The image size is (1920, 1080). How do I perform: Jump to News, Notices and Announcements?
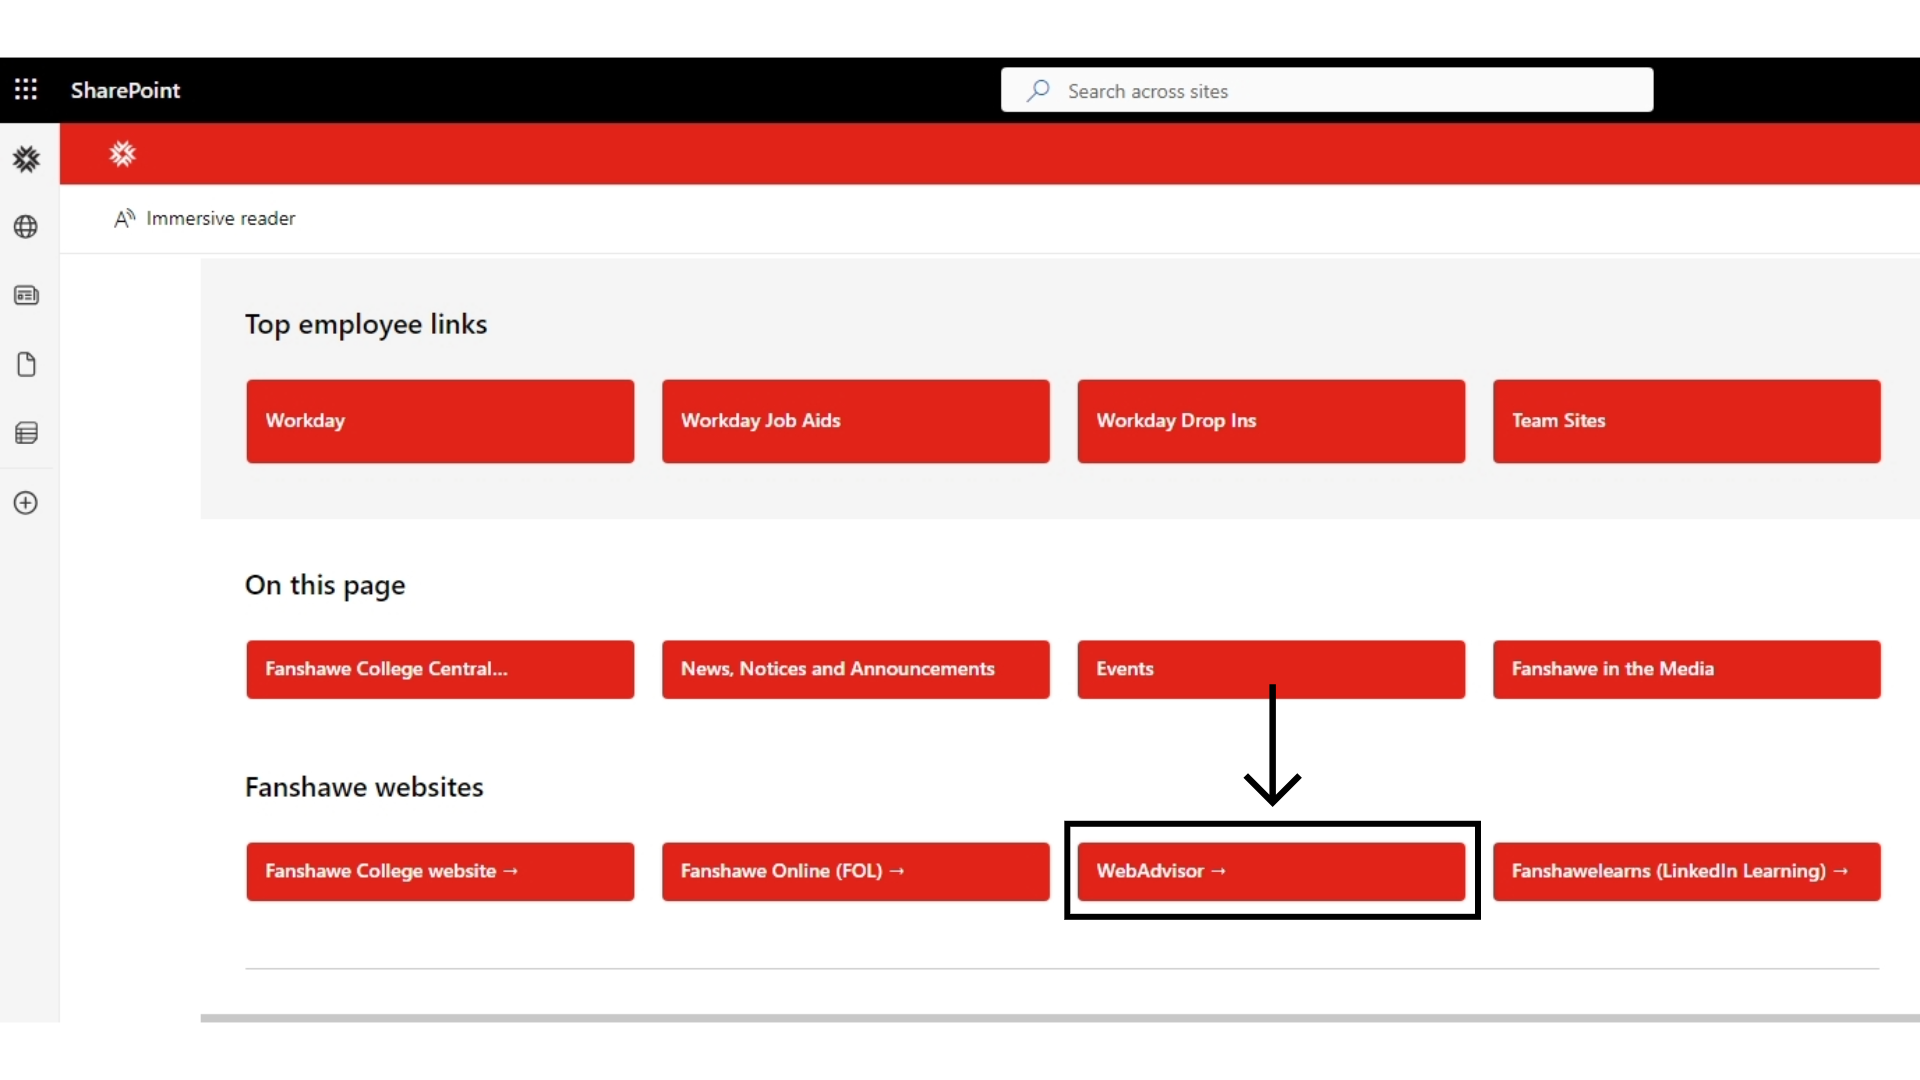(x=856, y=669)
